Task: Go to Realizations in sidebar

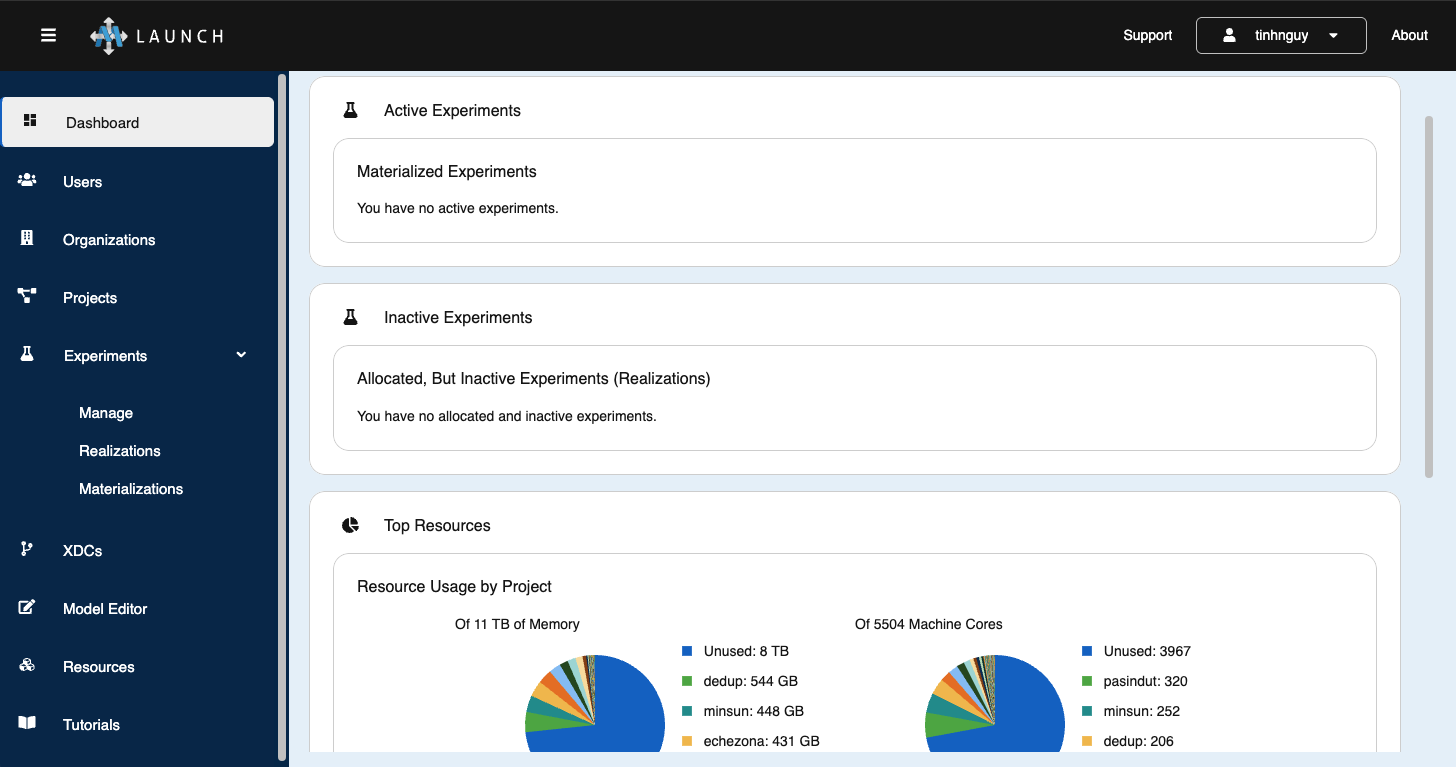Action: click(x=120, y=451)
